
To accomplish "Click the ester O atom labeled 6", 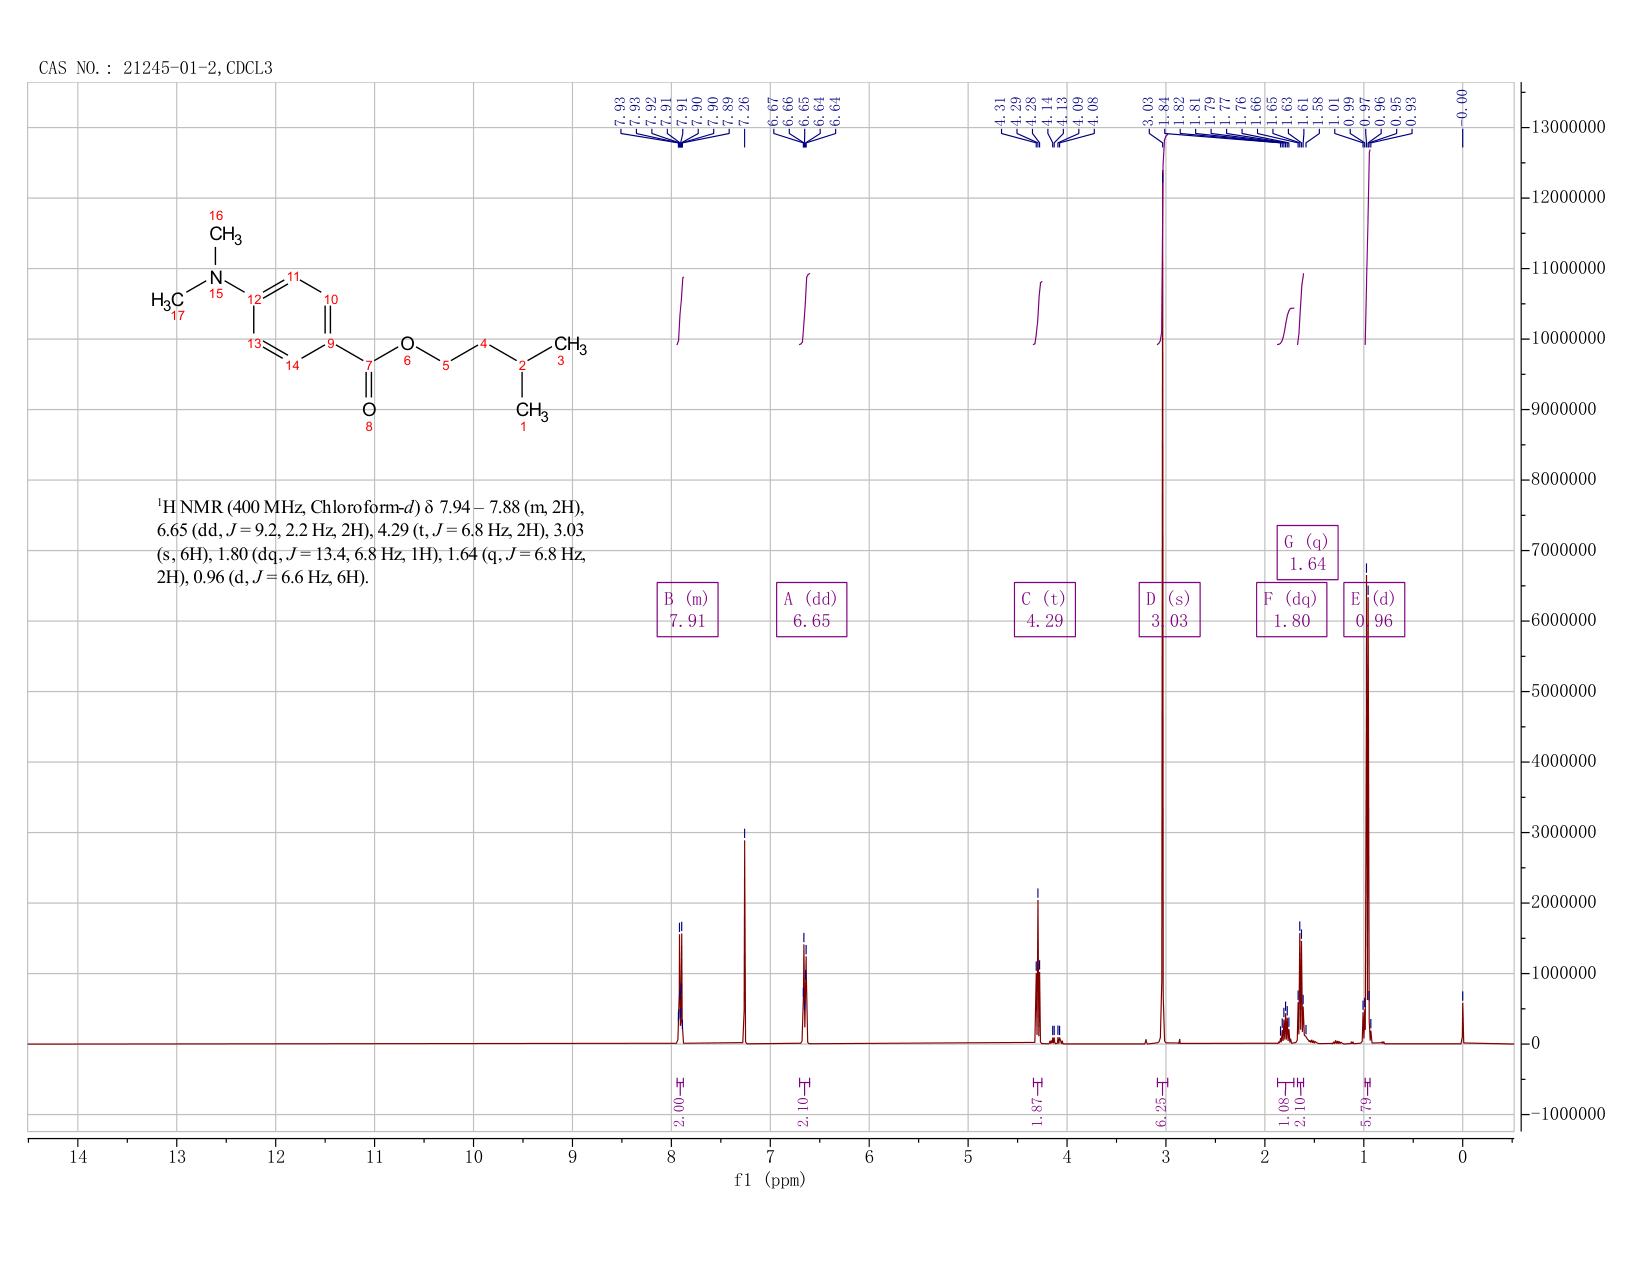I will click(407, 344).
